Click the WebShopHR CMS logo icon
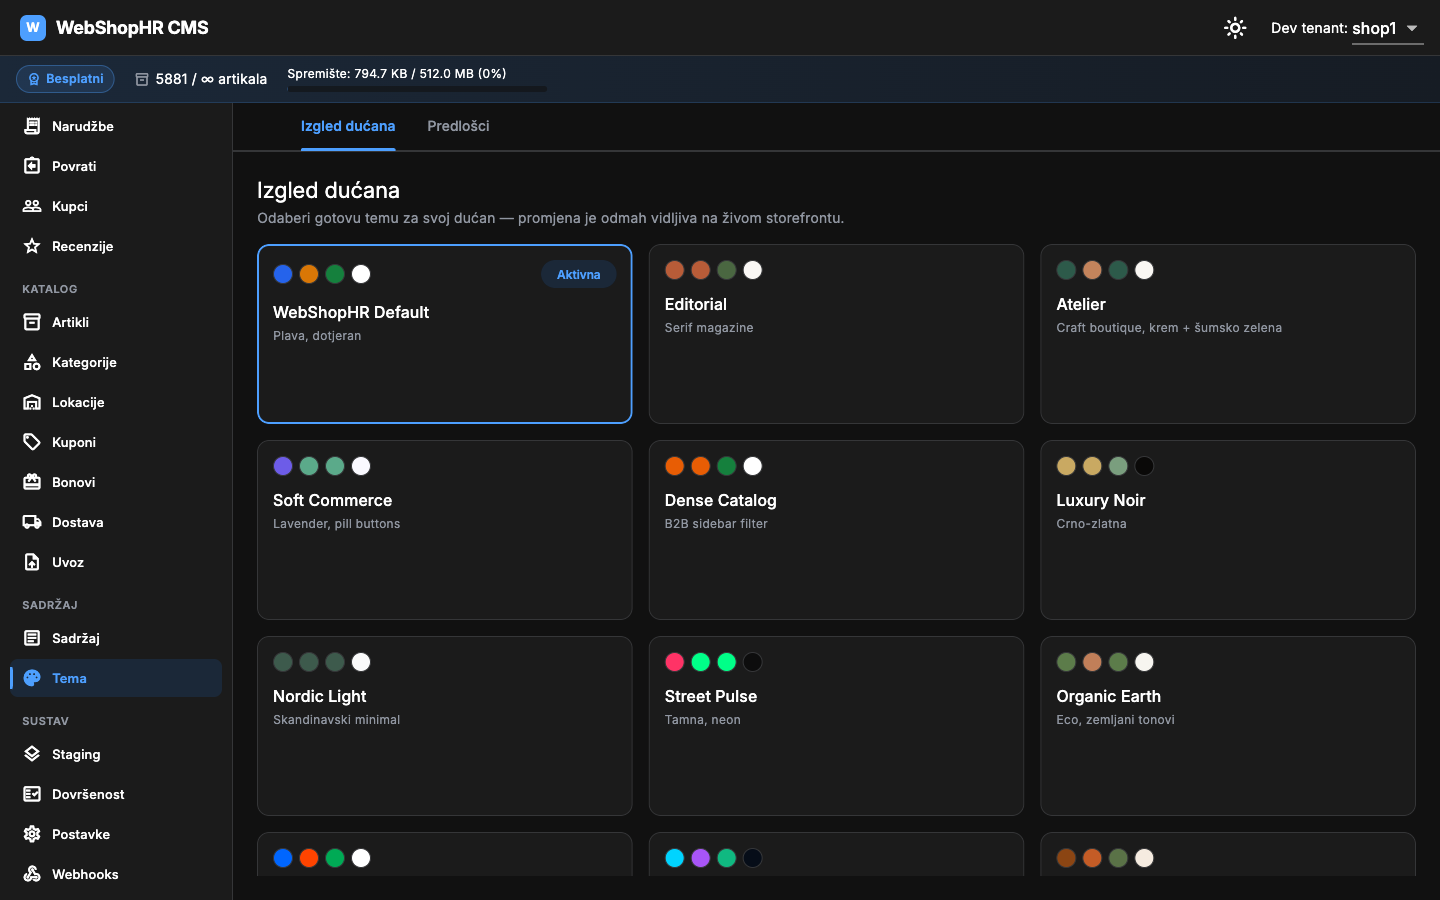 [x=33, y=27]
